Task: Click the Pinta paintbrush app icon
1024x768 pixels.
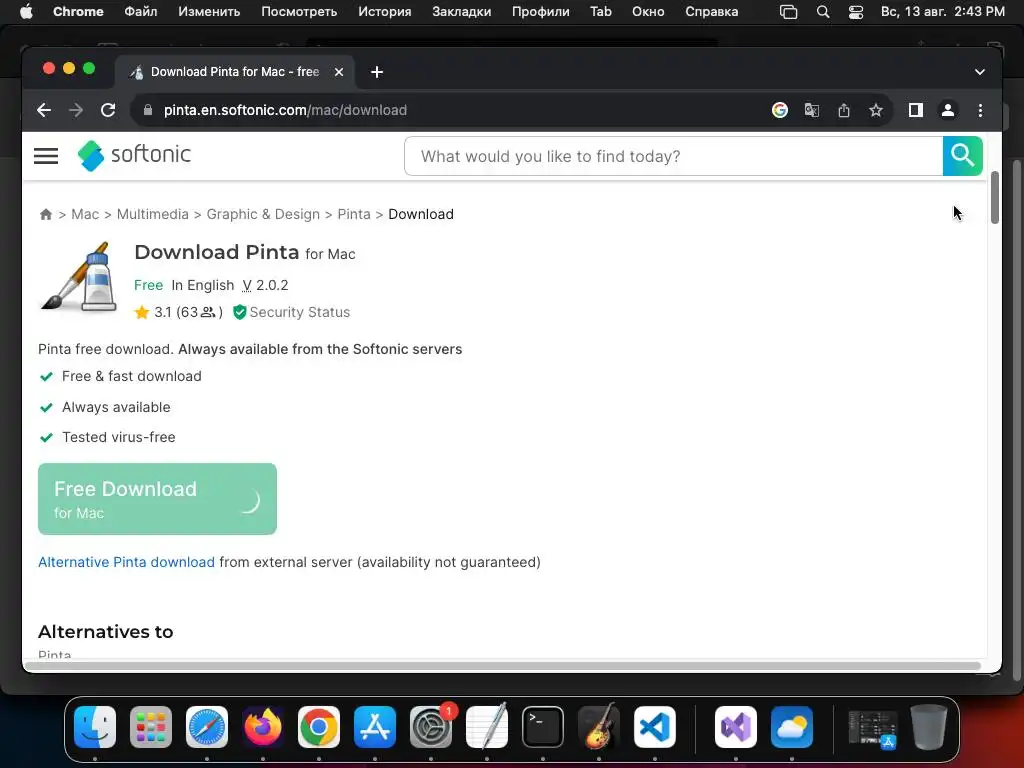Action: pyautogui.click(x=79, y=277)
